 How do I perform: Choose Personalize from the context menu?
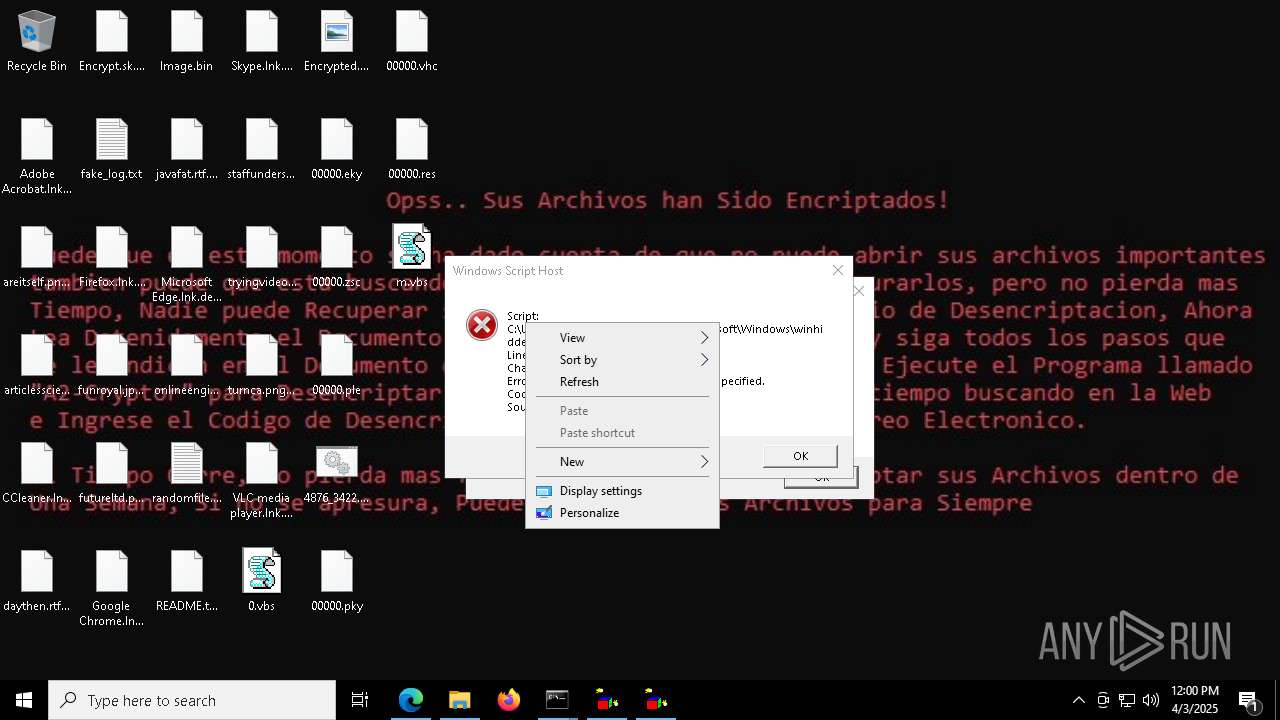[x=622, y=513]
